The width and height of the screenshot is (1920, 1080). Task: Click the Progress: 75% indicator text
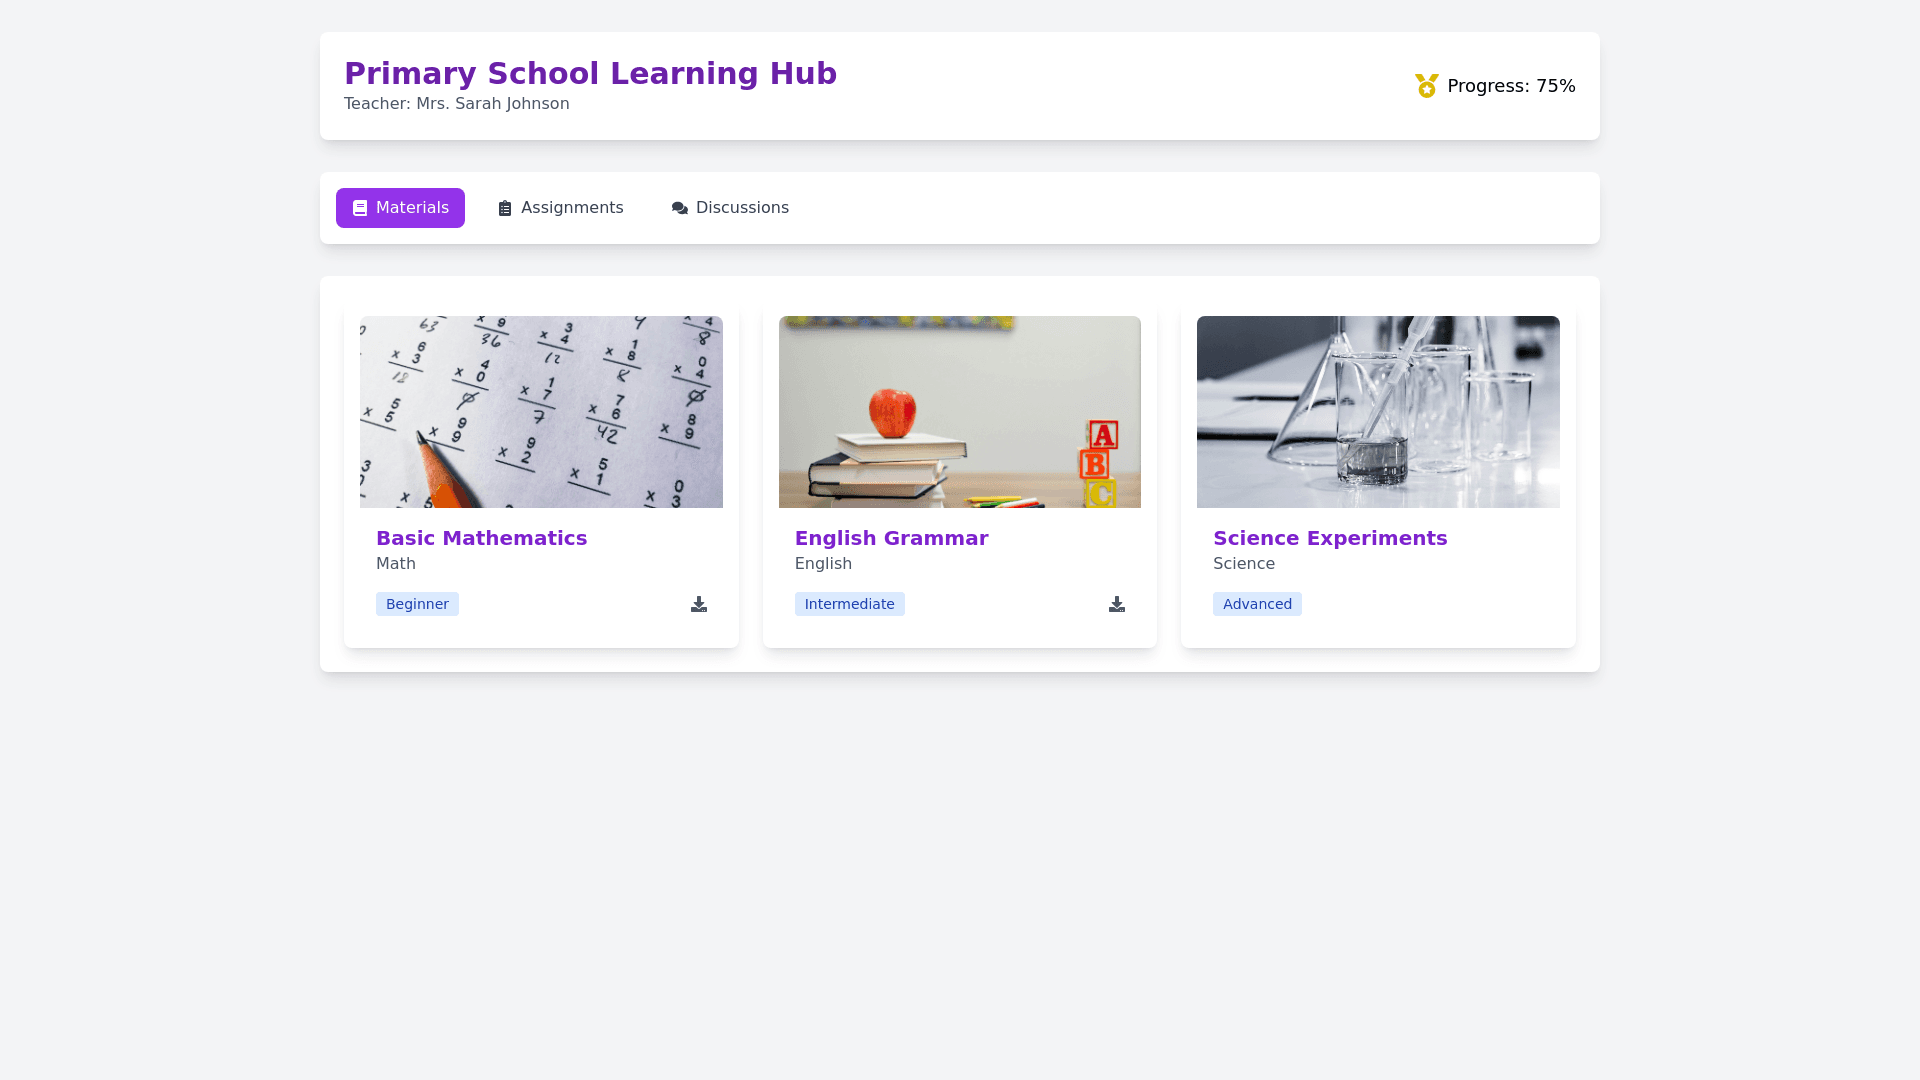coord(1511,86)
